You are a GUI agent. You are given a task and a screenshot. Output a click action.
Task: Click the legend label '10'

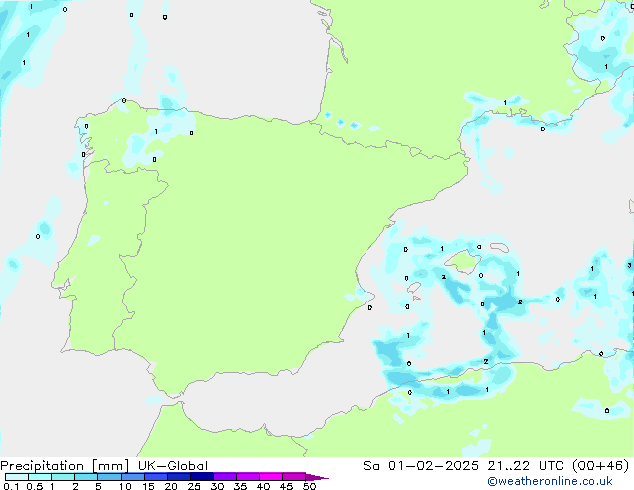point(125,486)
